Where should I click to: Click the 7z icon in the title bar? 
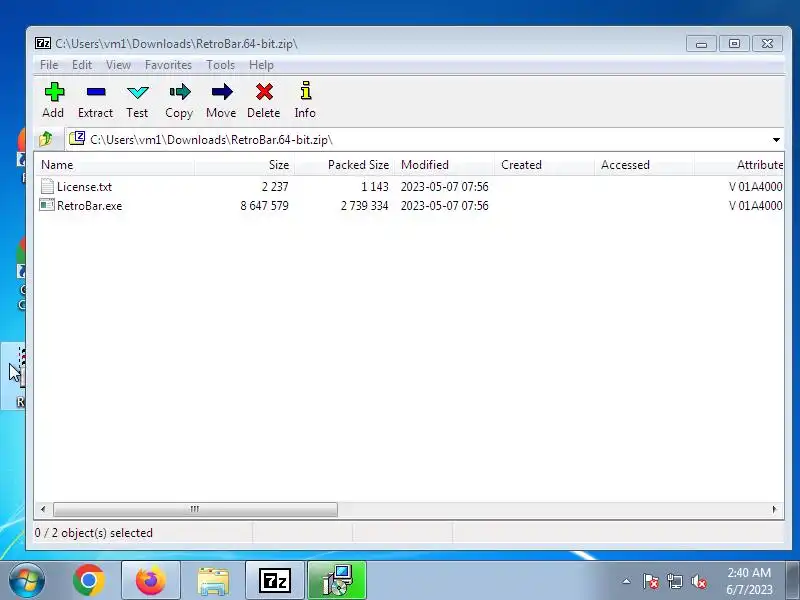click(43, 43)
